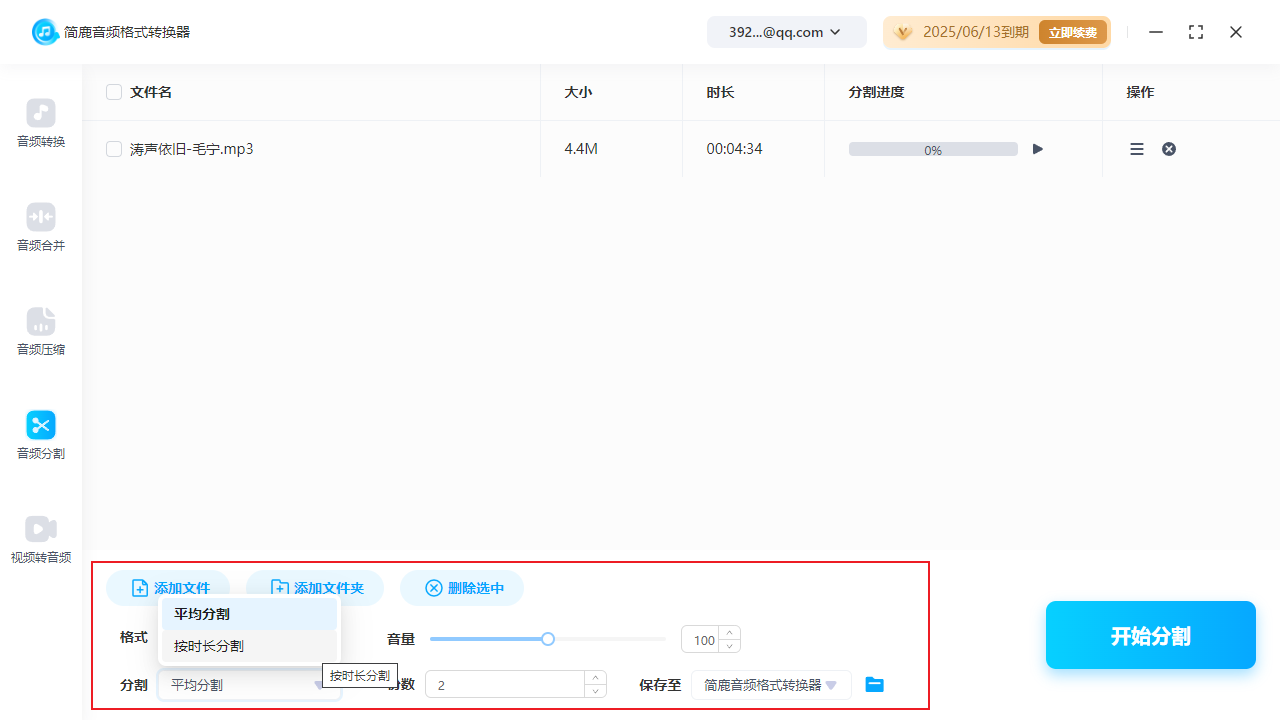
Task: Select the 音频合并 sidebar tool
Action: click(x=40, y=228)
